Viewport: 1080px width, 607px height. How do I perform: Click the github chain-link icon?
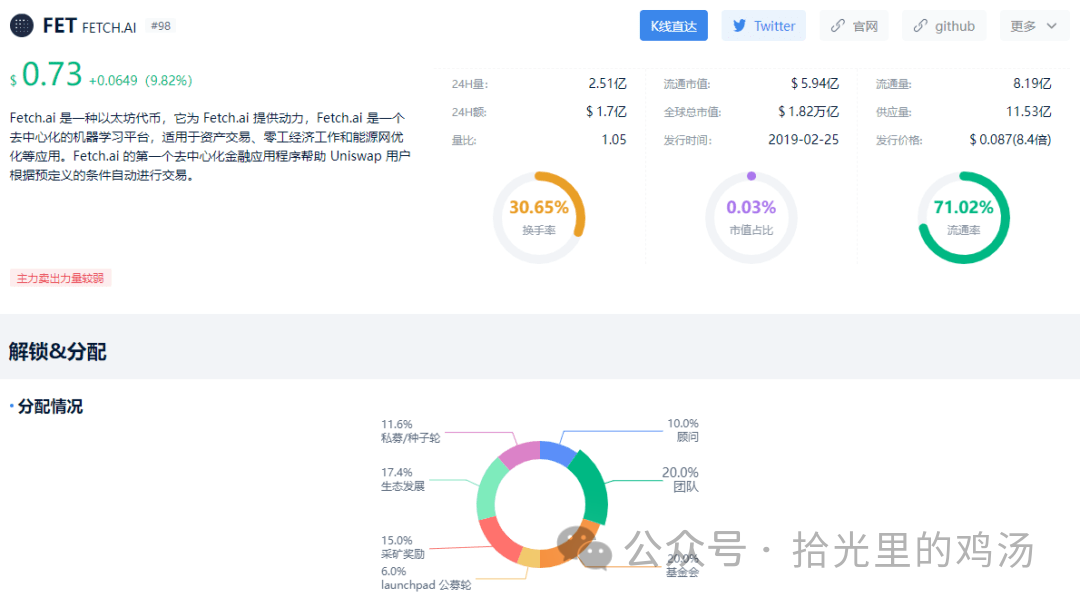921,25
